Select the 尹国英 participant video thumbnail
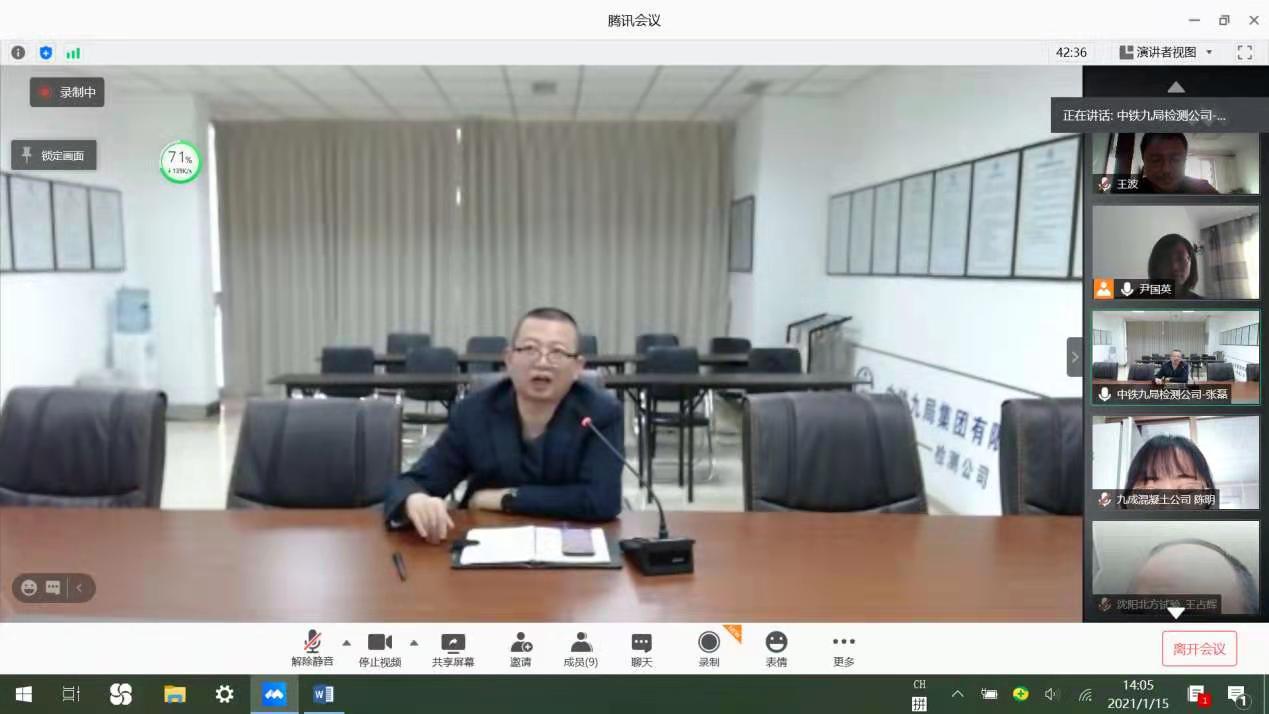The height and width of the screenshot is (714, 1269). (1175, 252)
